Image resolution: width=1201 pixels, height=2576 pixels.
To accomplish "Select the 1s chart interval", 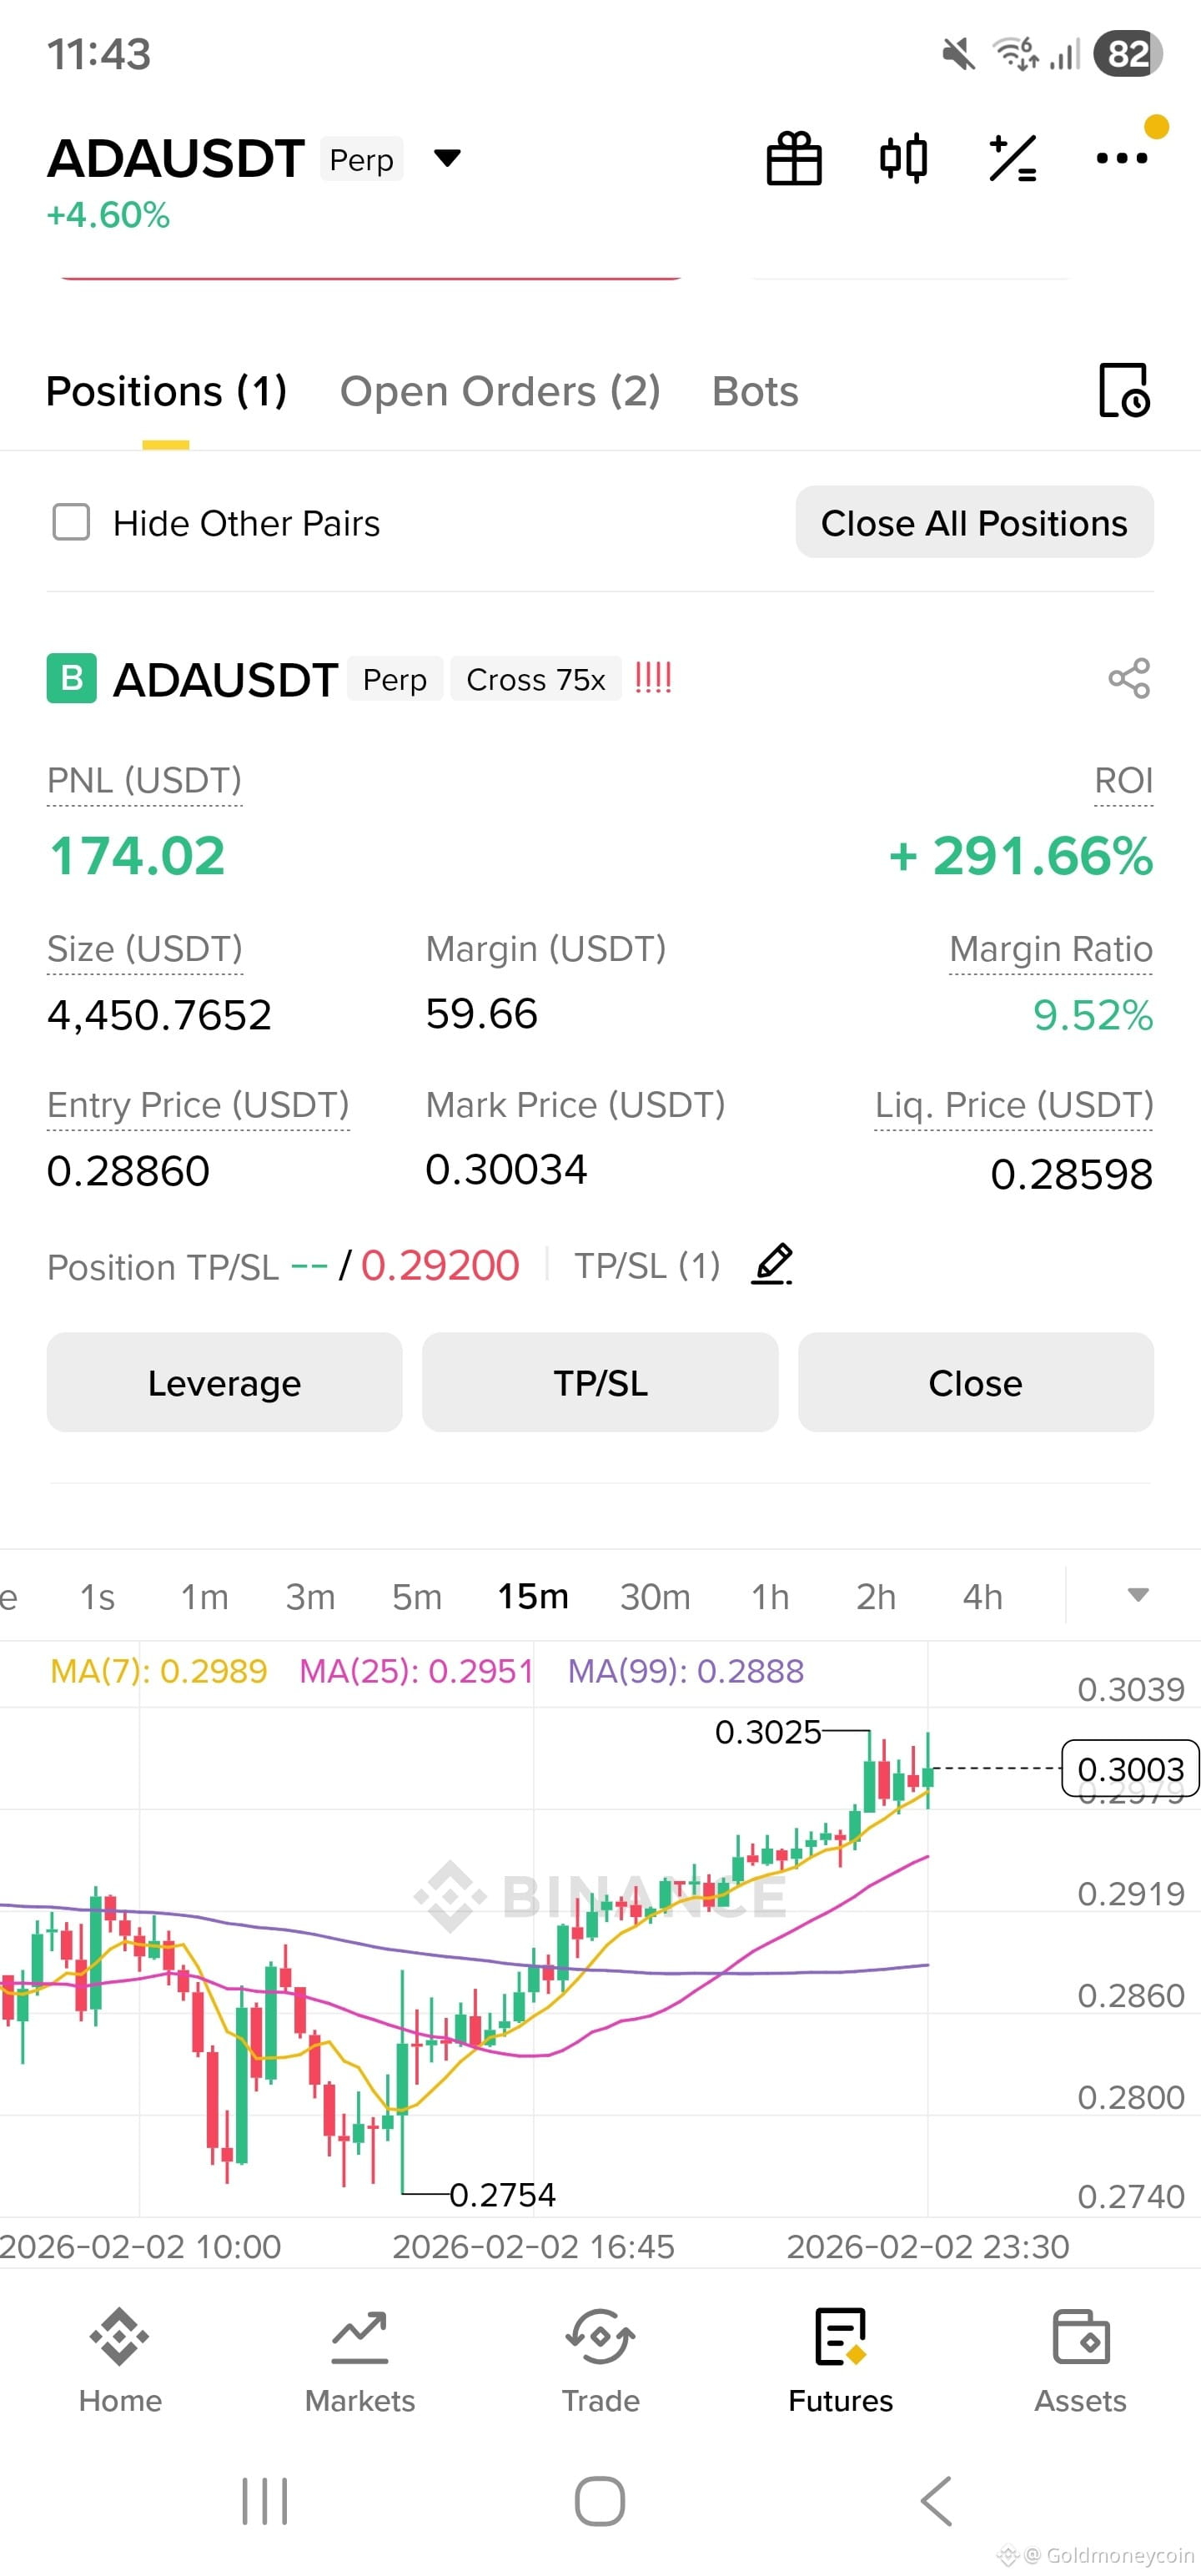I will click(97, 1597).
